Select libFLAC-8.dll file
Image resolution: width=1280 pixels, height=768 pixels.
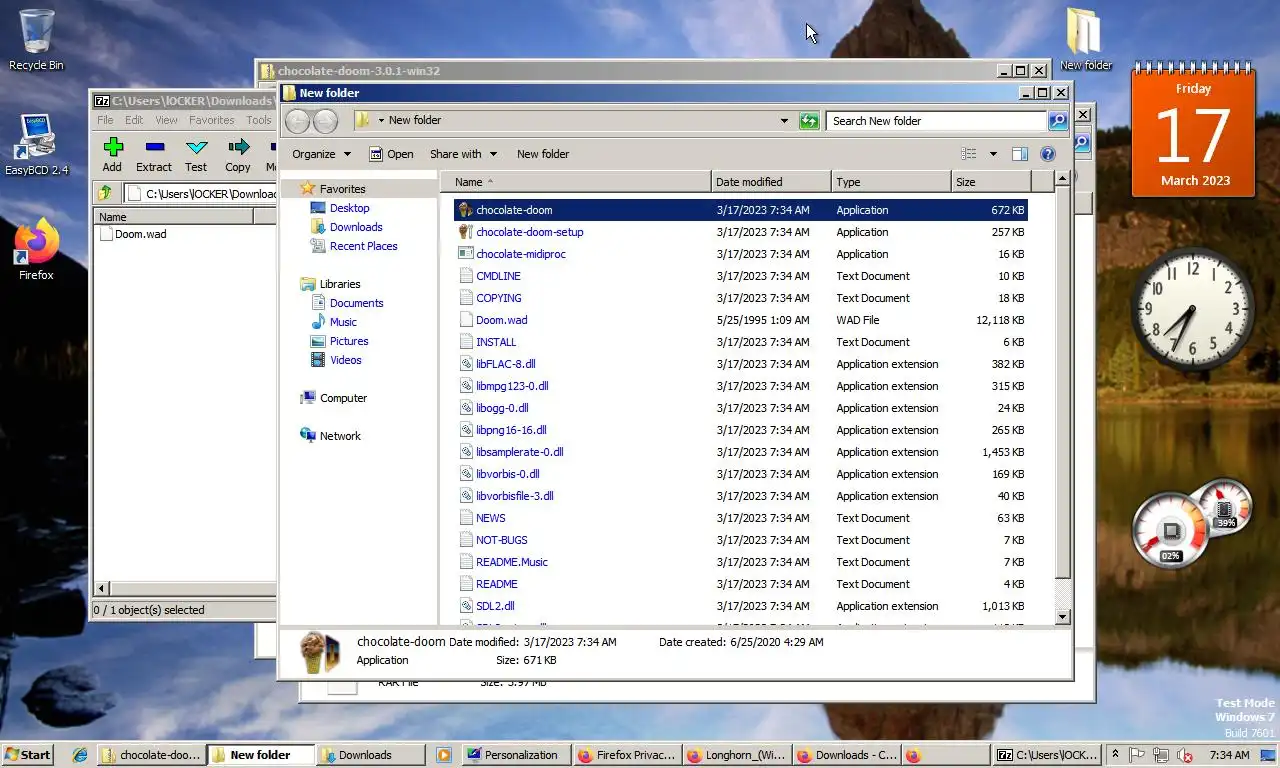click(x=740, y=364)
